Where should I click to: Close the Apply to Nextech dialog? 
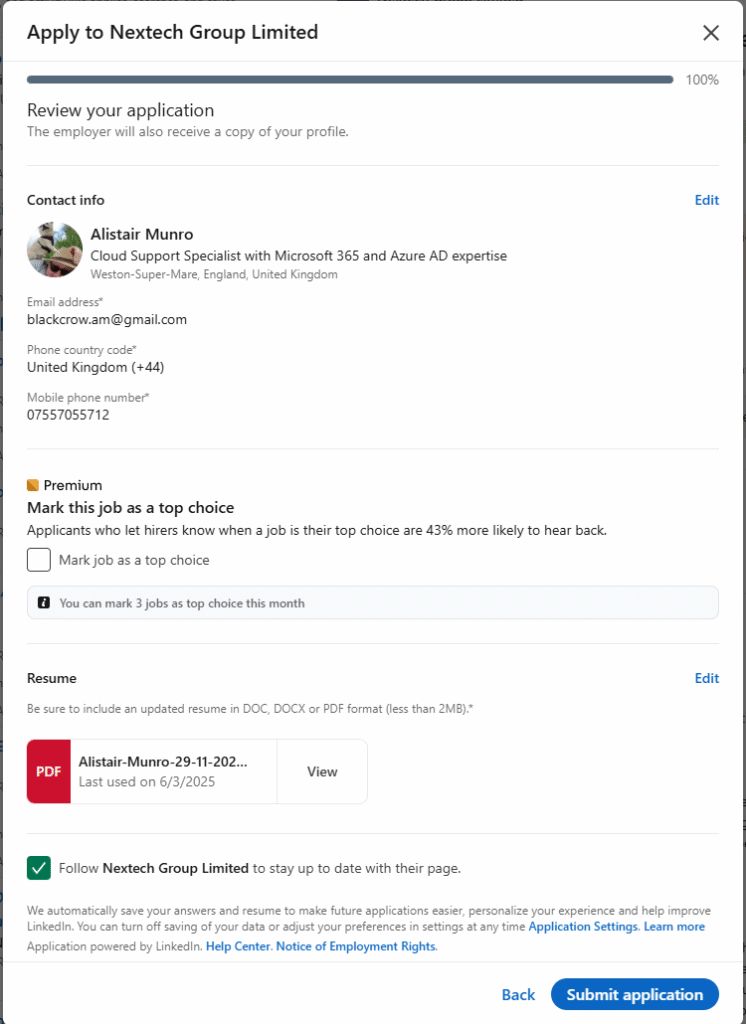tap(711, 33)
